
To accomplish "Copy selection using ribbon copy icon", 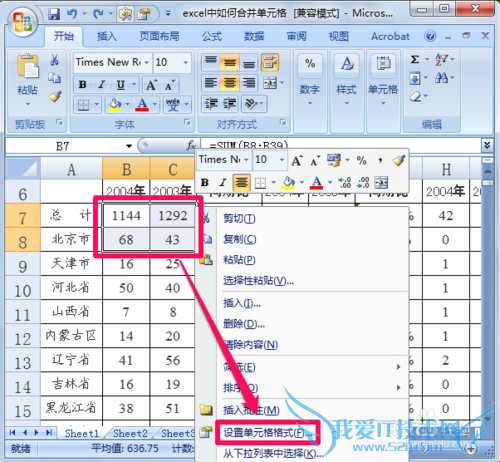I will click(x=54, y=78).
